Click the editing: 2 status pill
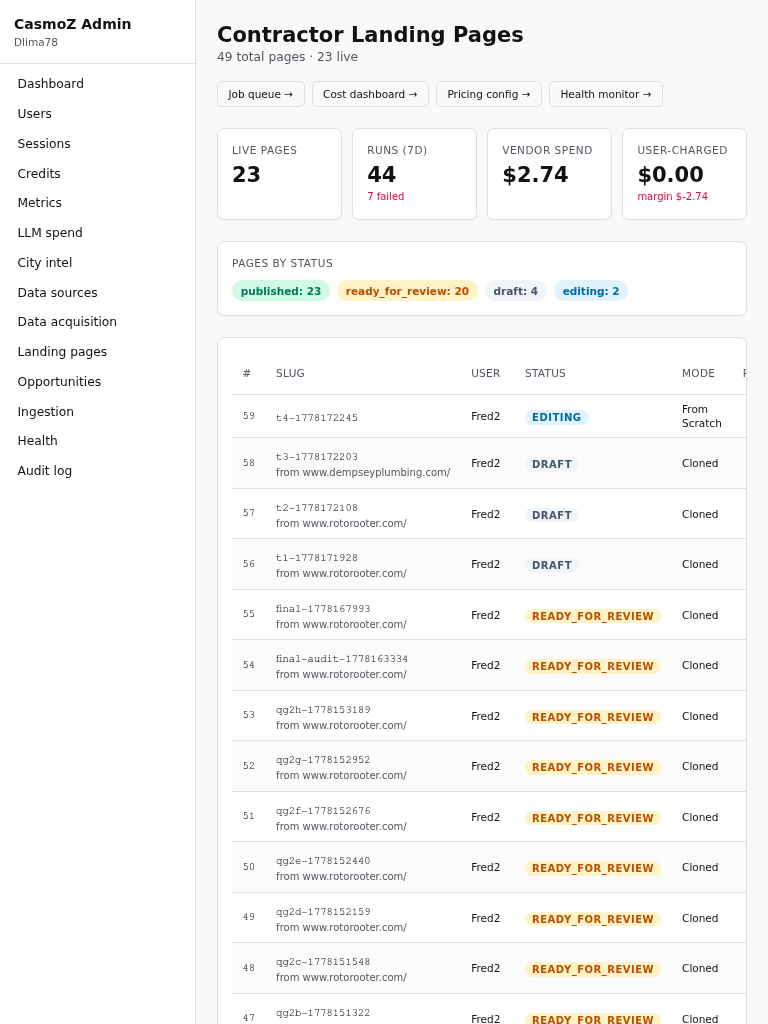Image resolution: width=768 pixels, height=1024 pixels. tap(590, 291)
